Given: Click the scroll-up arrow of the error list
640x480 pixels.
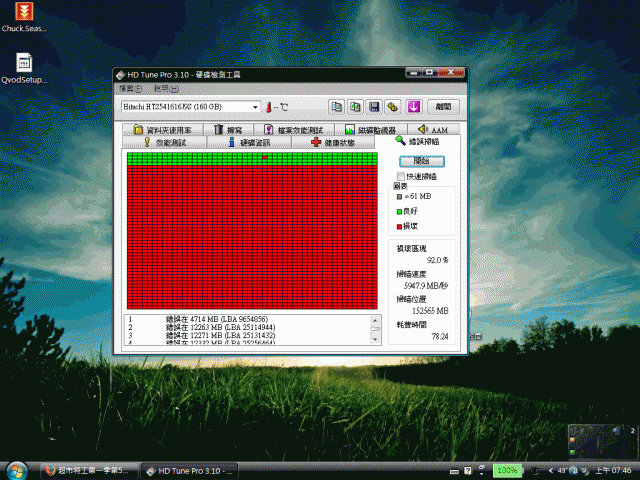Looking at the screenshot, I should tap(376, 320).
